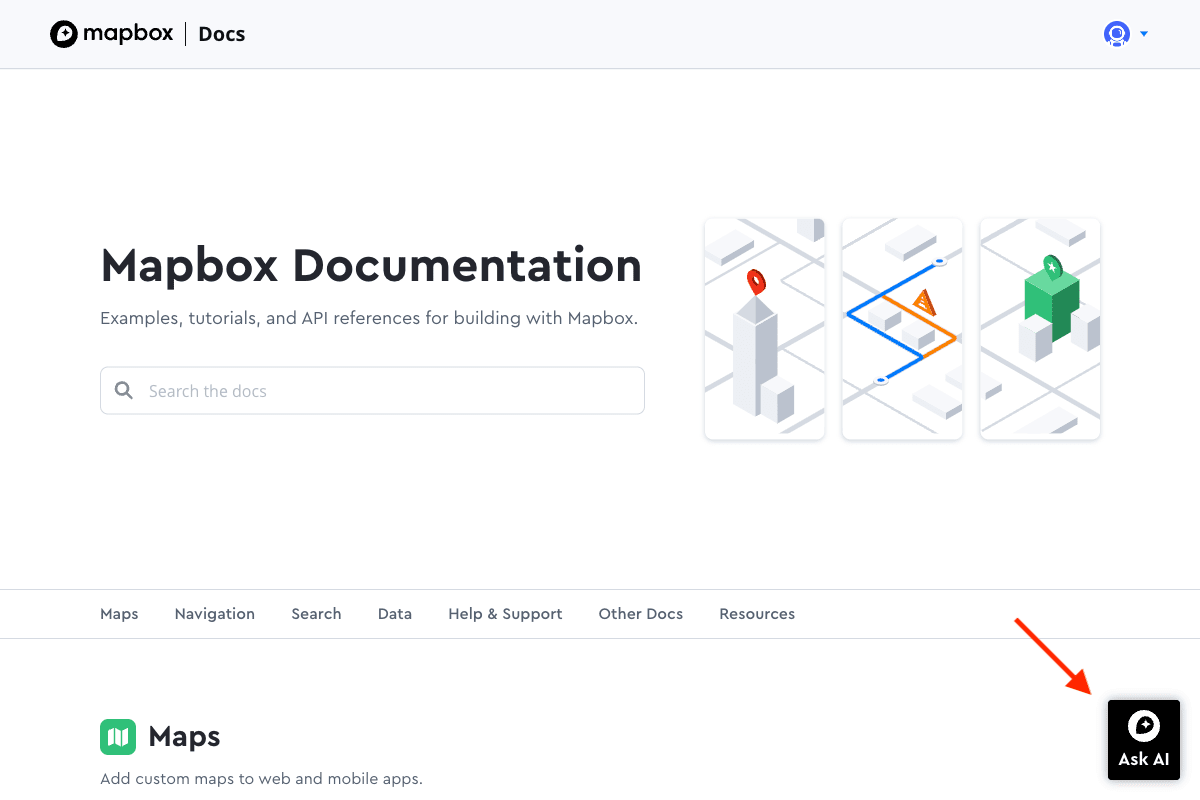The width and height of the screenshot is (1200, 800).
Task: Click the route navigation illustration card
Action: click(901, 329)
